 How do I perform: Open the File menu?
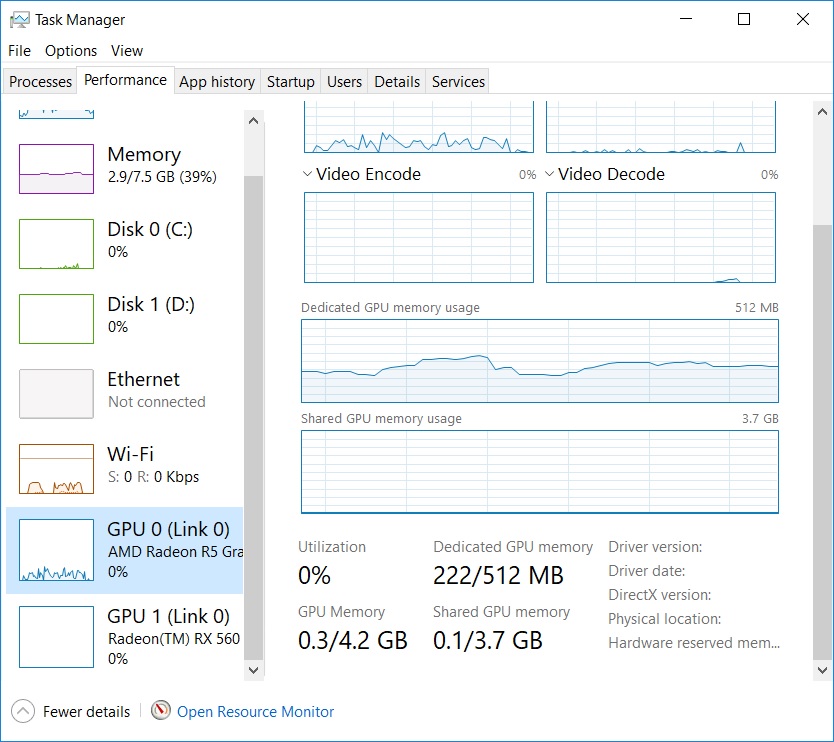[x=19, y=51]
